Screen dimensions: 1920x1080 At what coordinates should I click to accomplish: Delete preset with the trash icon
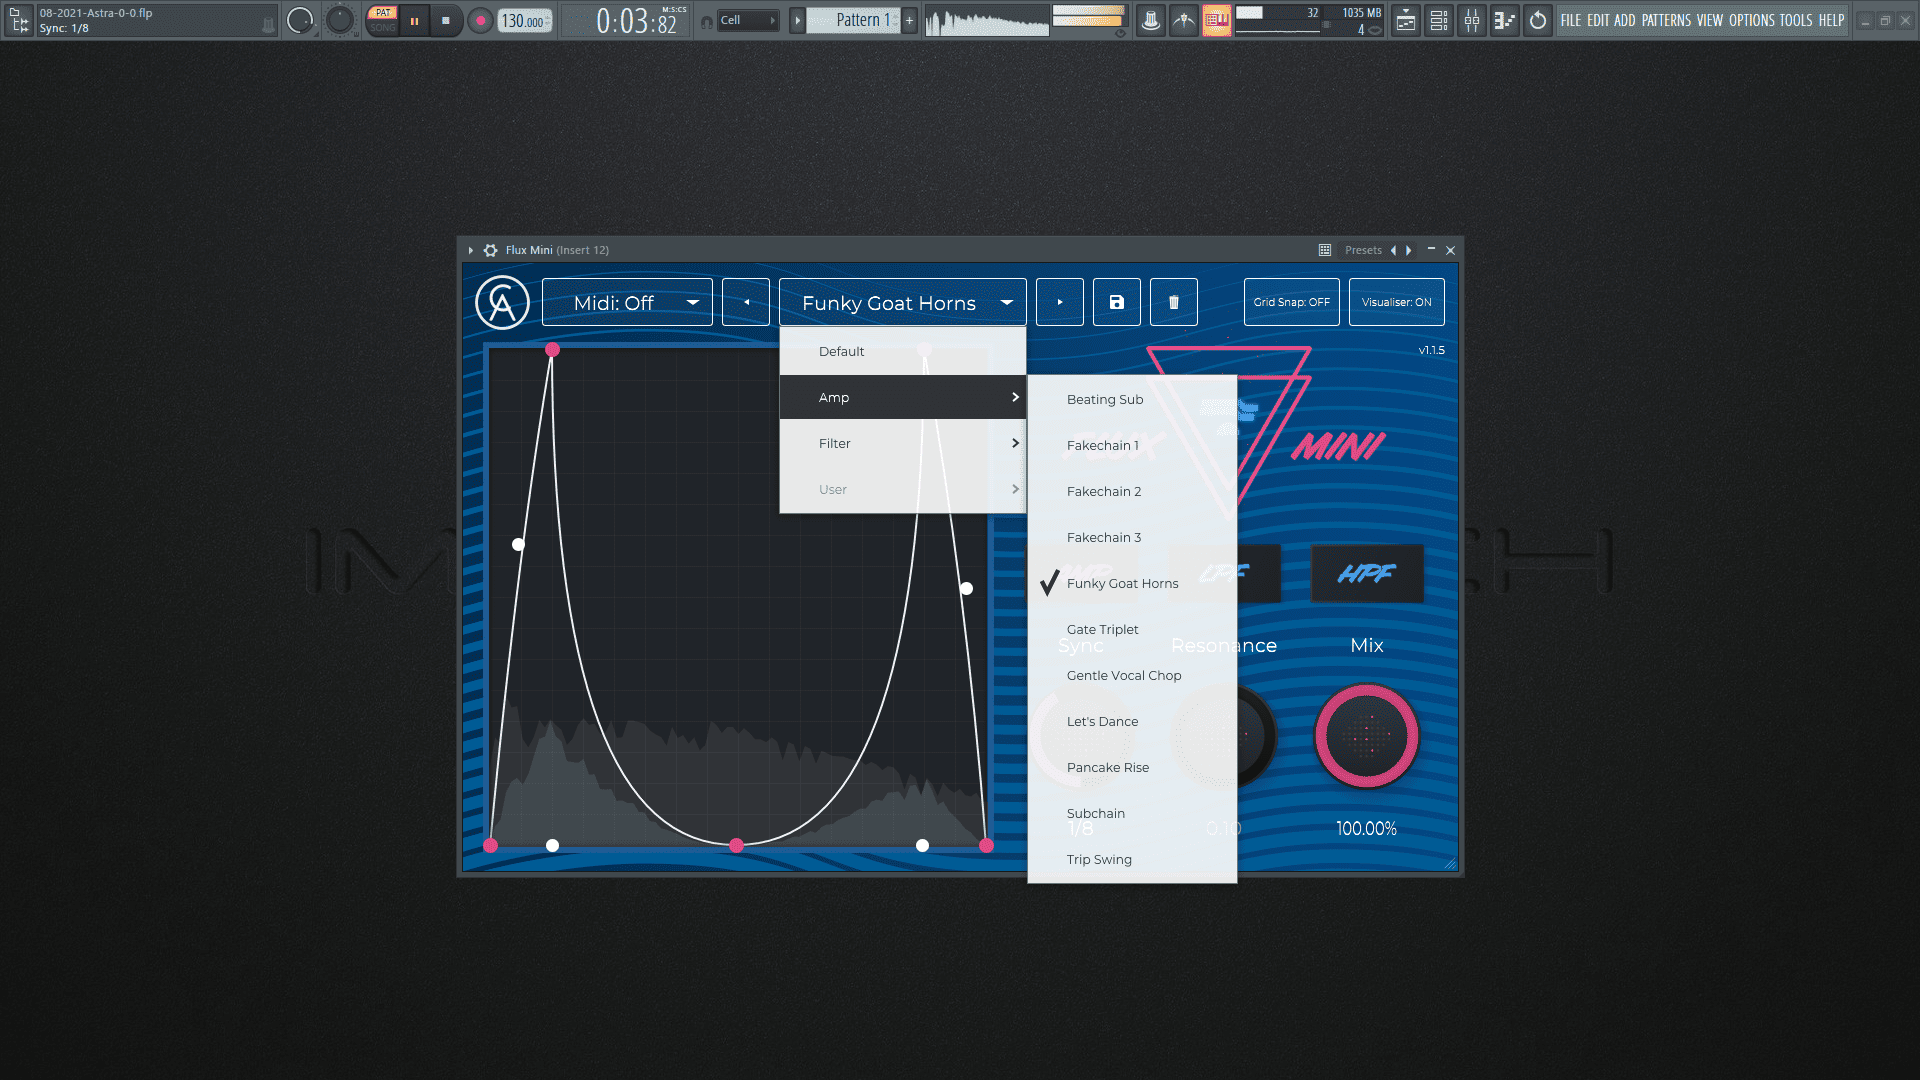click(1174, 302)
